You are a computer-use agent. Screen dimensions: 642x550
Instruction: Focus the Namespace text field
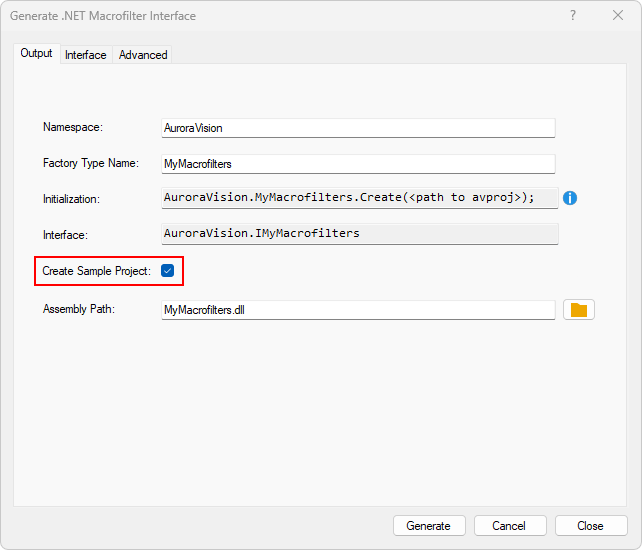[x=357, y=128]
